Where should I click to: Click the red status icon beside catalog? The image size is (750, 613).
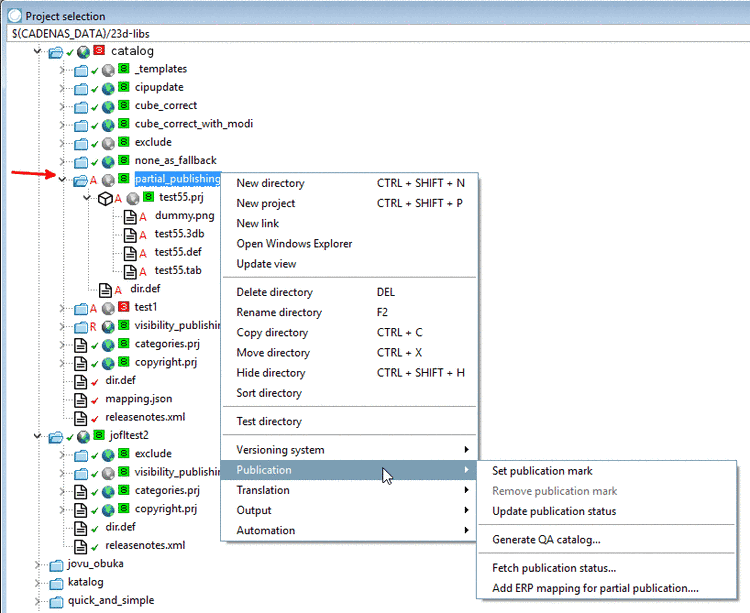[99, 50]
